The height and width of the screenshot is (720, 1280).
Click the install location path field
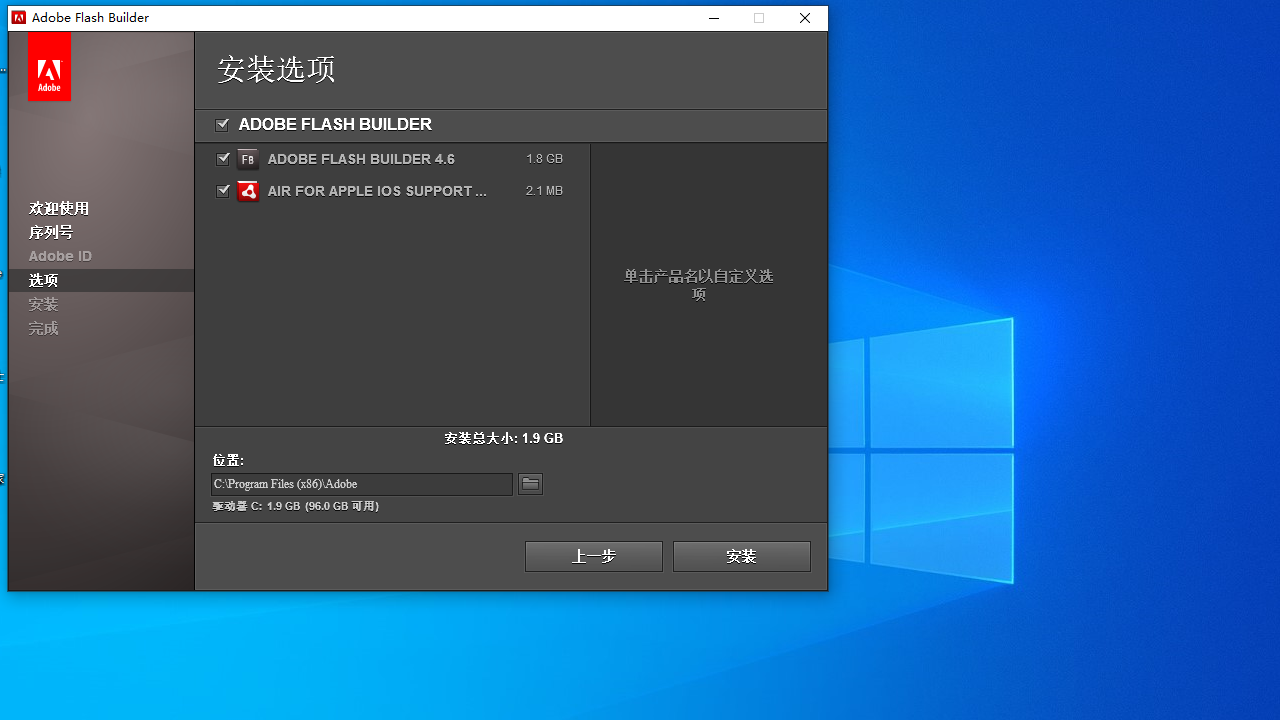pyautogui.click(x=360, y=484)
